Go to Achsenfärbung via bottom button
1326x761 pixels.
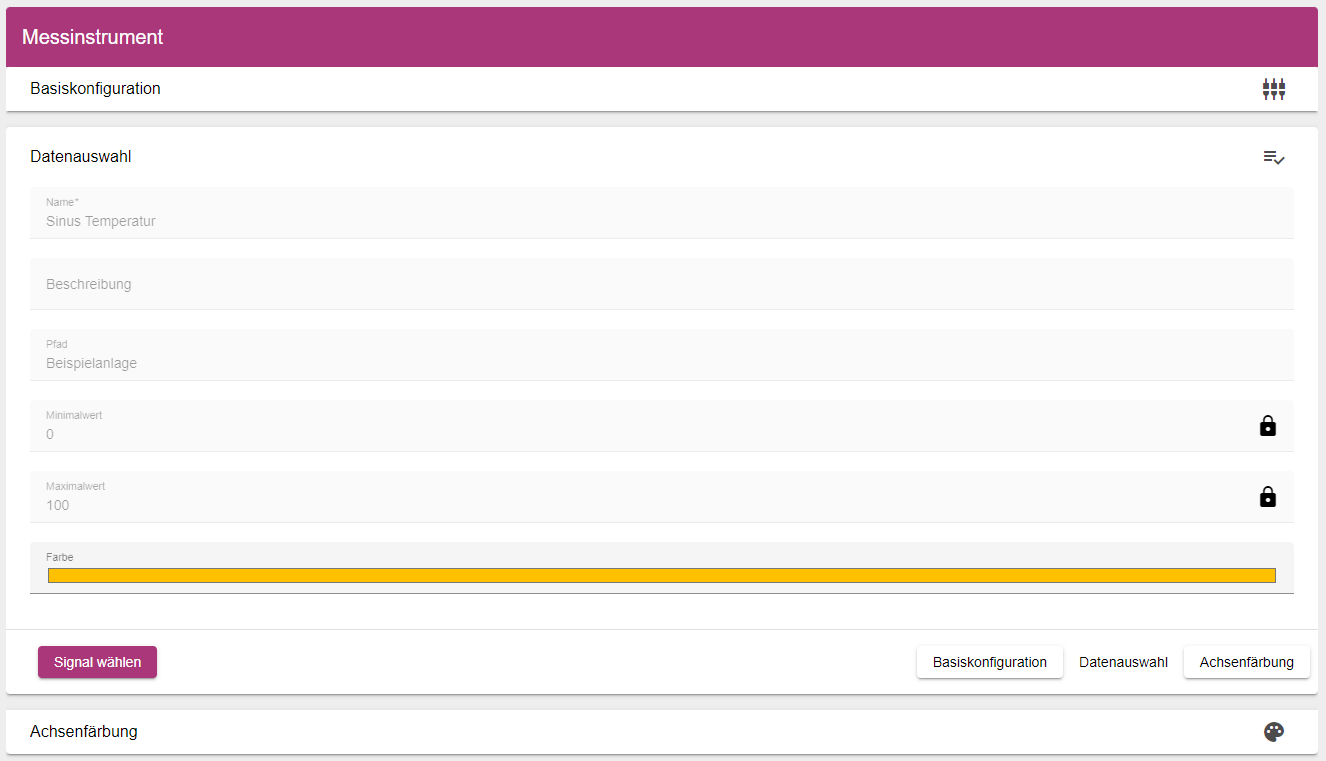point(1246,662)
